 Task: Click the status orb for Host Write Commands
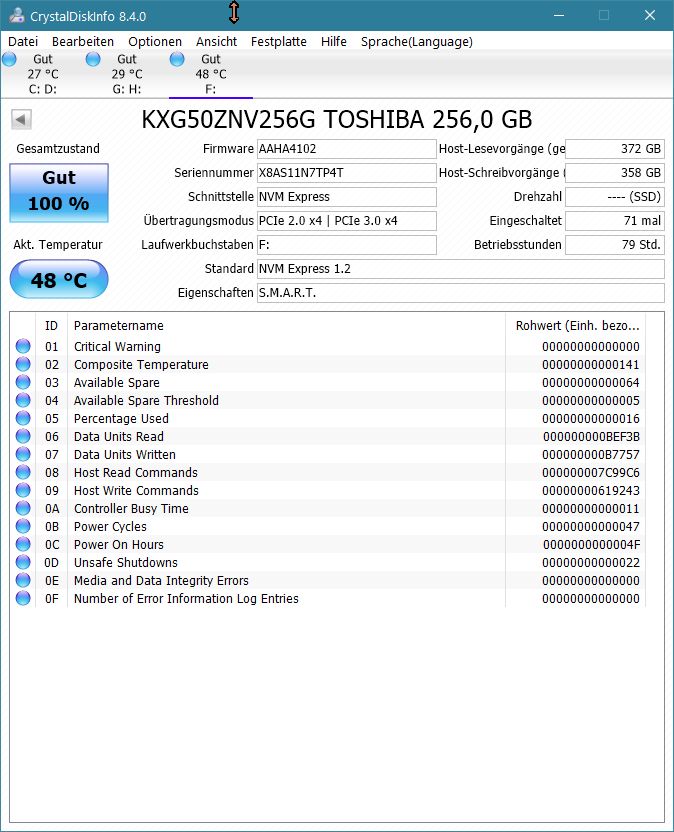[23, 490]
